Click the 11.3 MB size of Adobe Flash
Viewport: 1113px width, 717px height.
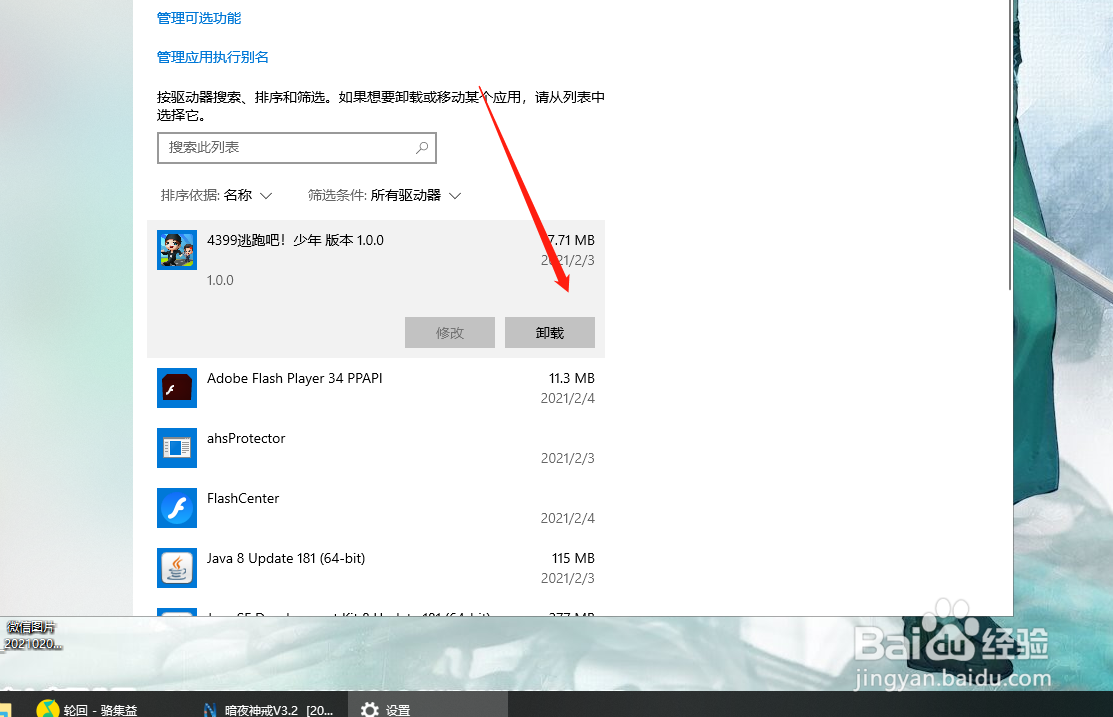[x=571, y=378]
